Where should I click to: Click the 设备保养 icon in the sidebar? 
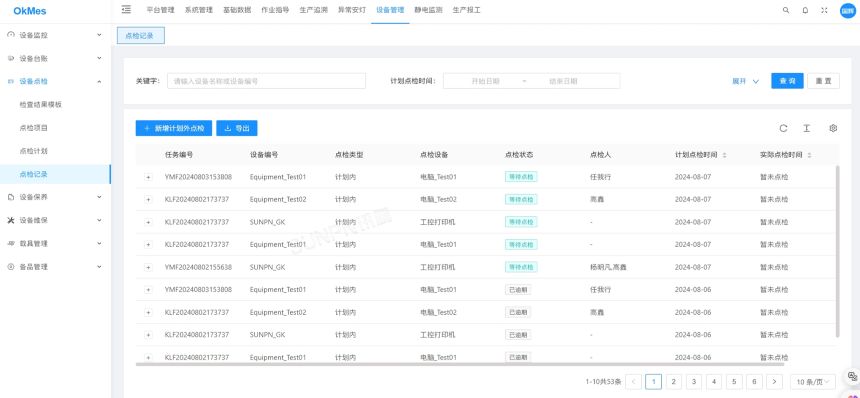pyautogui.click(x=10, y=197)
